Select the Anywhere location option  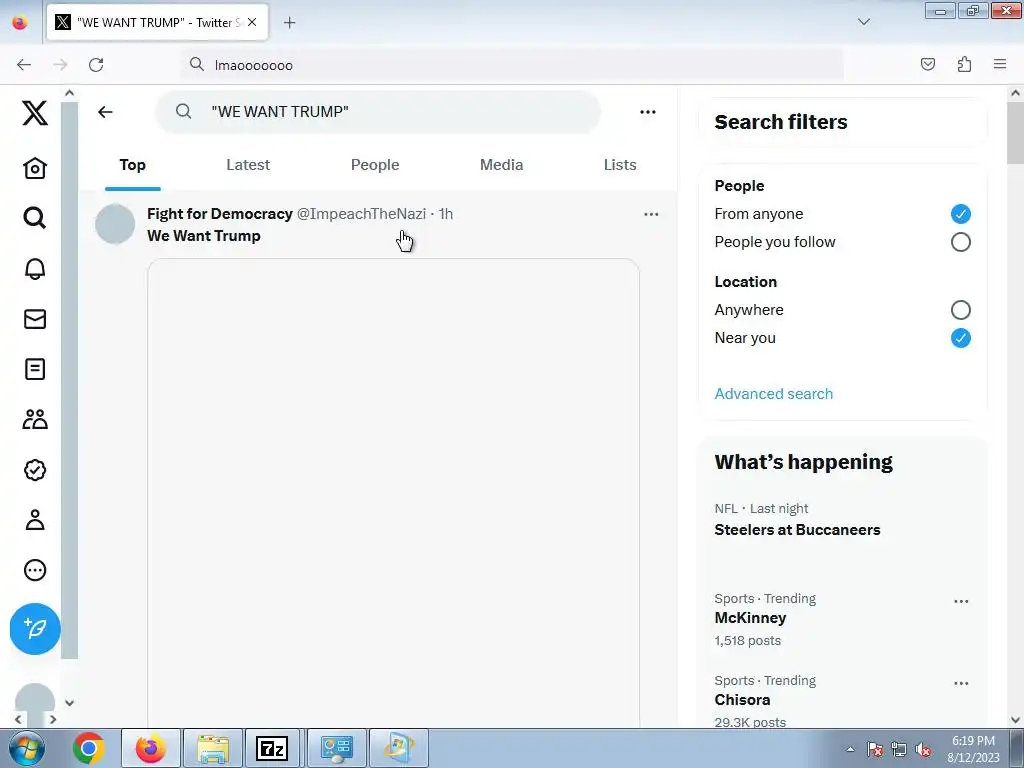(960, 310)
